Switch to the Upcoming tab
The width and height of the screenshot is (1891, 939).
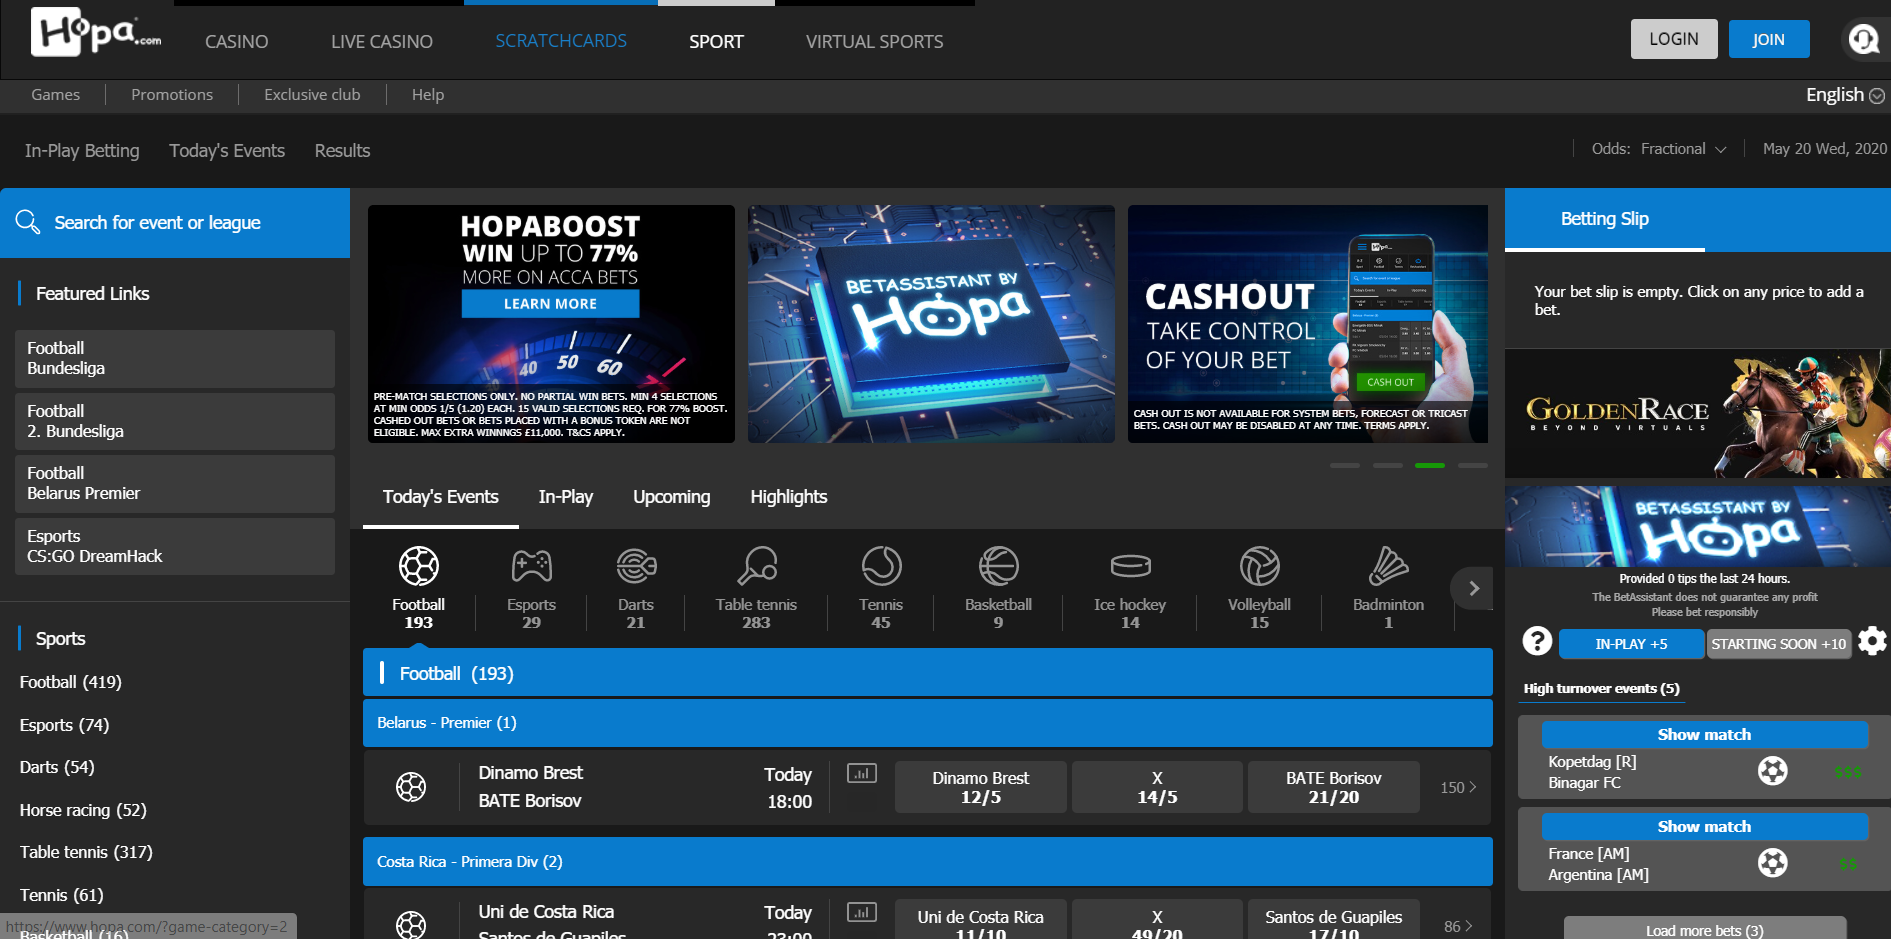tap(672, 497)
